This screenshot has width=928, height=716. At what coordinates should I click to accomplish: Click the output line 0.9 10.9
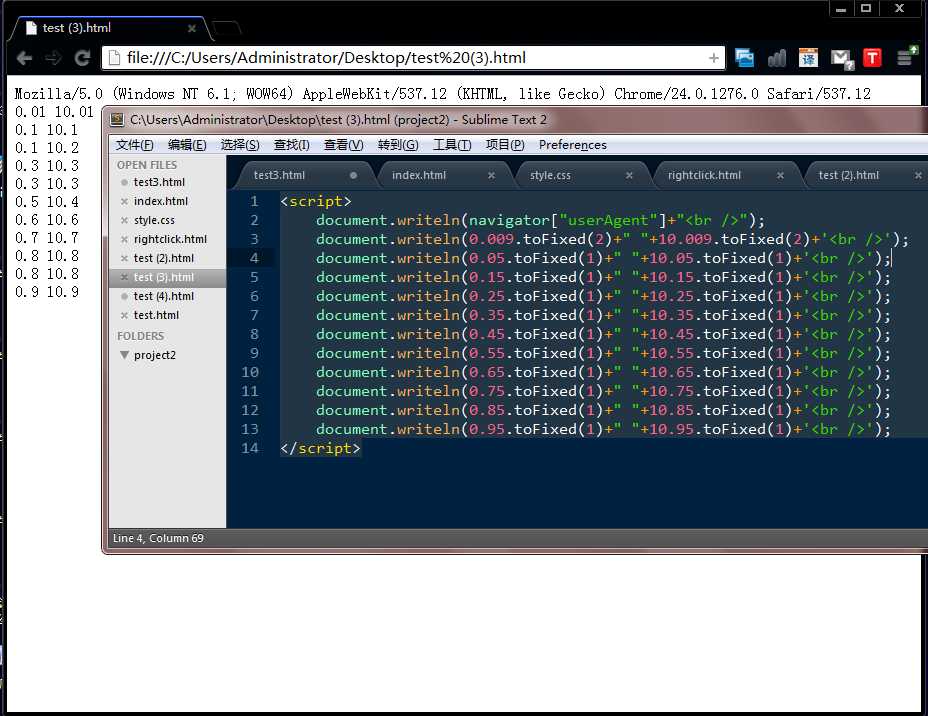click(47, 292)
